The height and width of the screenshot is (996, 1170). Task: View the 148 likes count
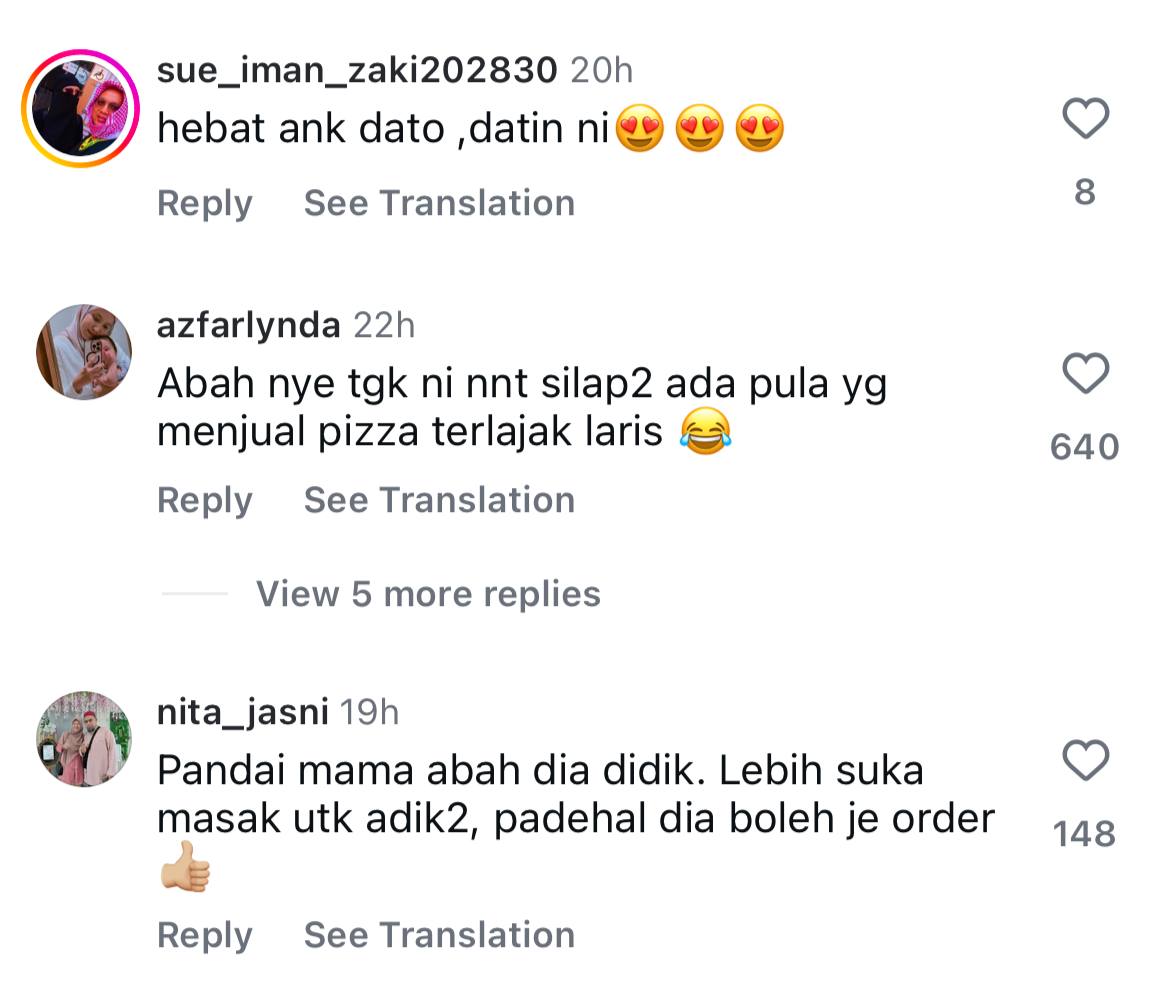pos(1085,833)
